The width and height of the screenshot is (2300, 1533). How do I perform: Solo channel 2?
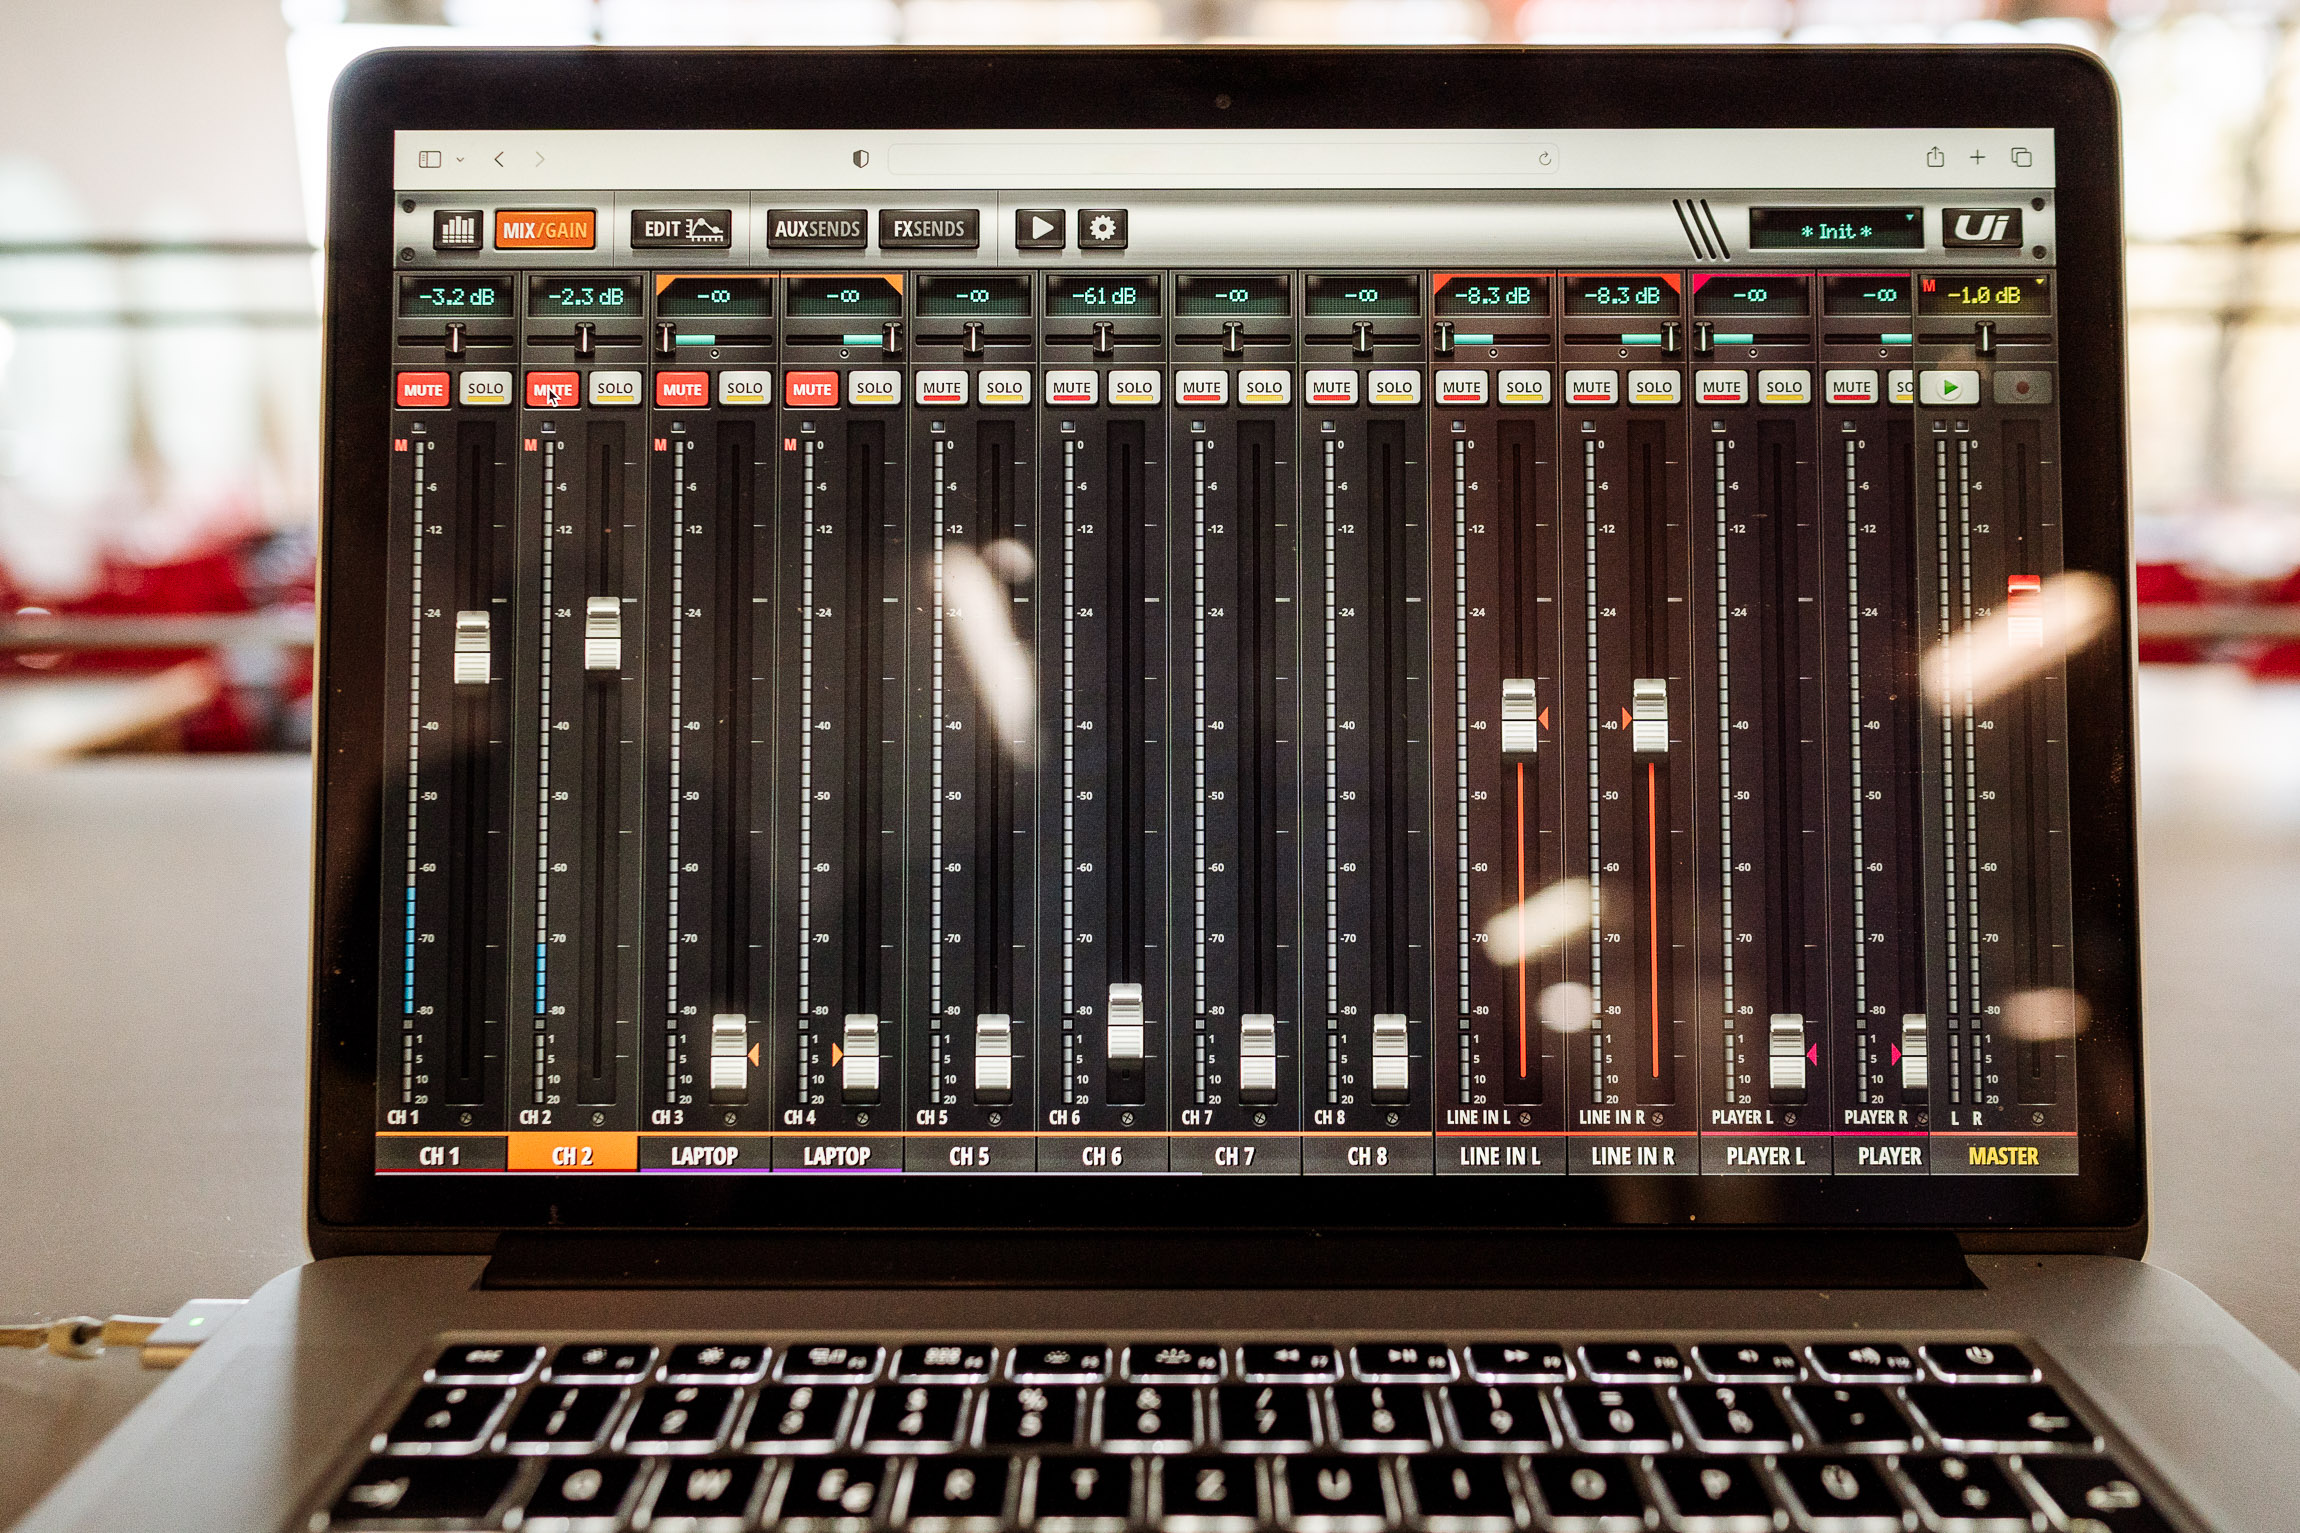coord(615,389)
